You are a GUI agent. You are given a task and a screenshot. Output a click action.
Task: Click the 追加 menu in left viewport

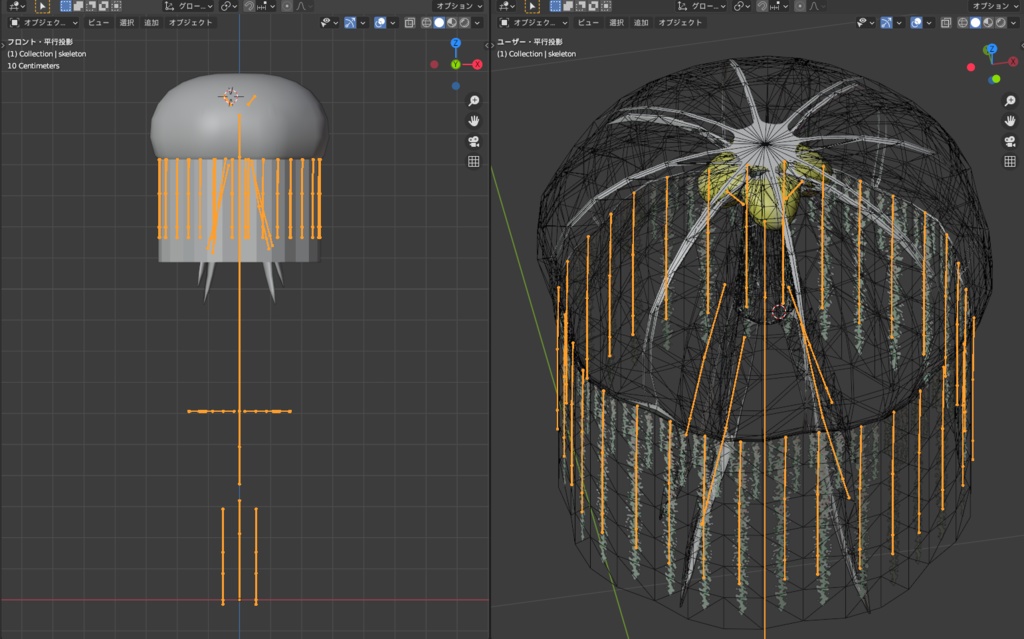151,22
